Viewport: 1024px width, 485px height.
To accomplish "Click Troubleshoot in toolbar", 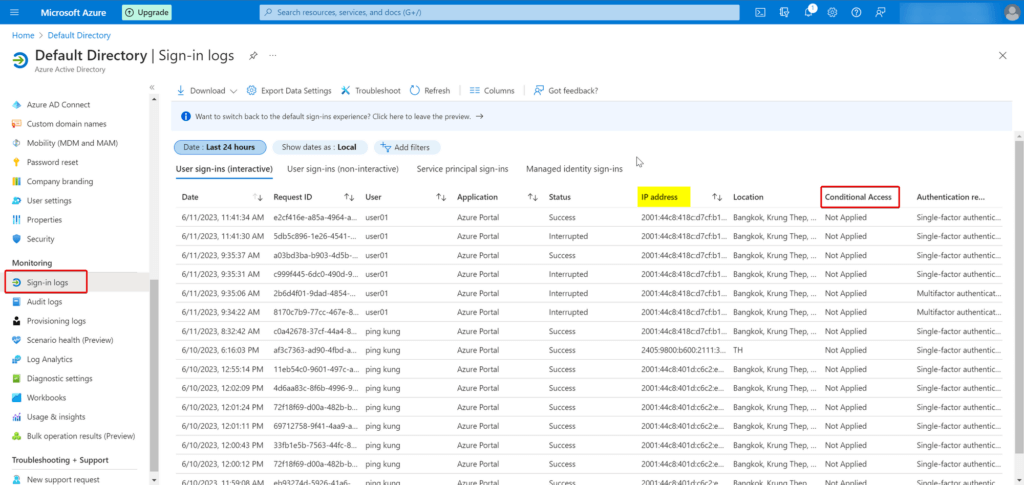I will tap(370, 91).
